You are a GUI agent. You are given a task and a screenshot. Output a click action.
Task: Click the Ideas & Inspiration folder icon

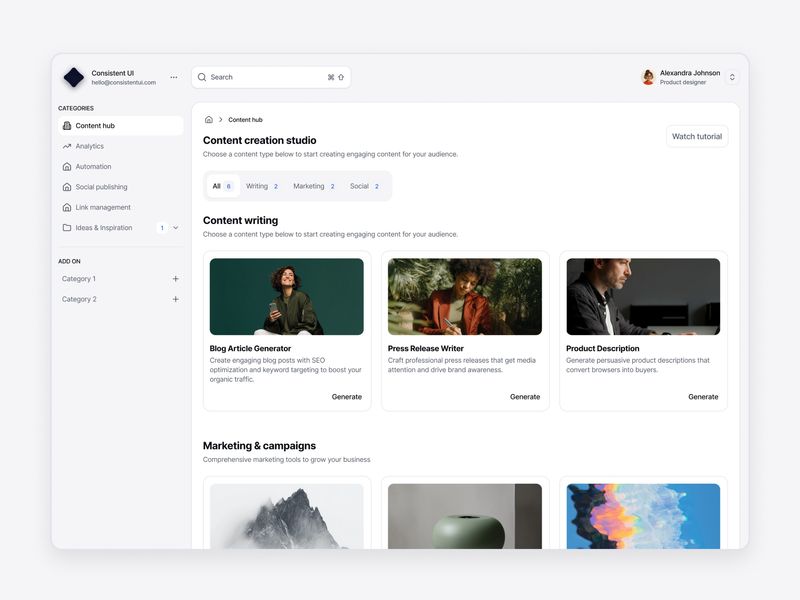(x=65, y=227)
